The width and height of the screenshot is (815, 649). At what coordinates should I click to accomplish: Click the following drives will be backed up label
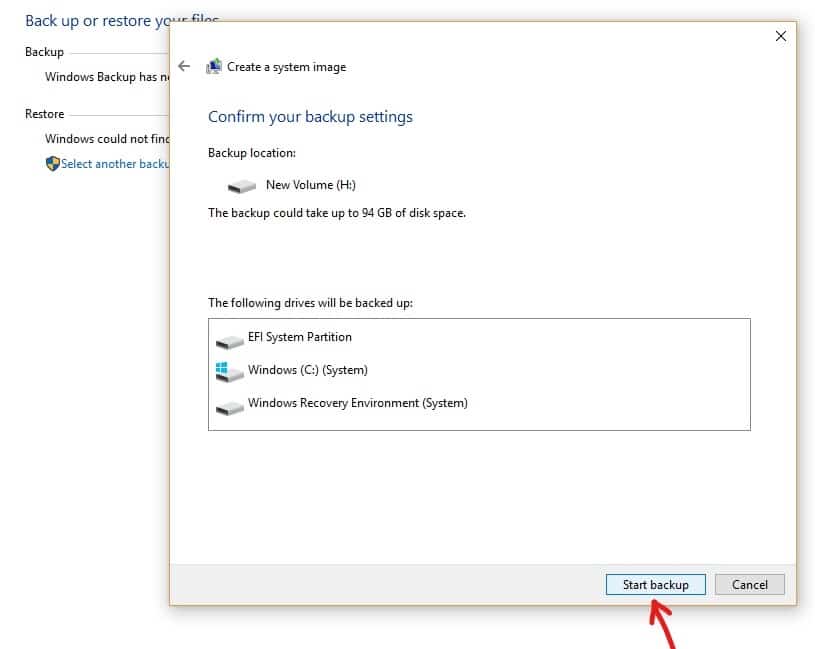point(310,303)
